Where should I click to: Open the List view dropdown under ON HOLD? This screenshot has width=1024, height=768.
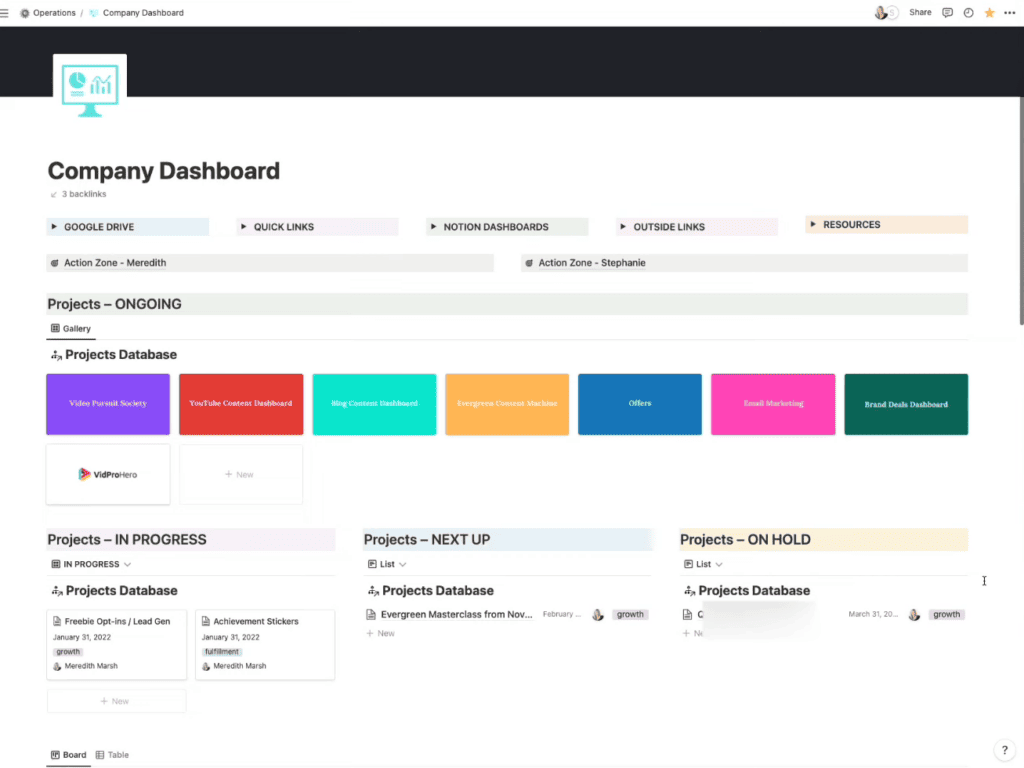coord(703,564)
